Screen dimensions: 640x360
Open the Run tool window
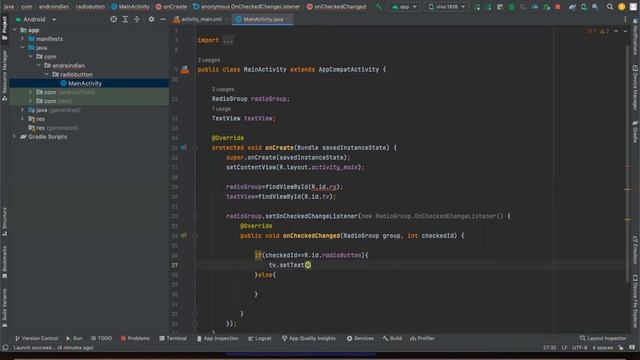(74, 338)
